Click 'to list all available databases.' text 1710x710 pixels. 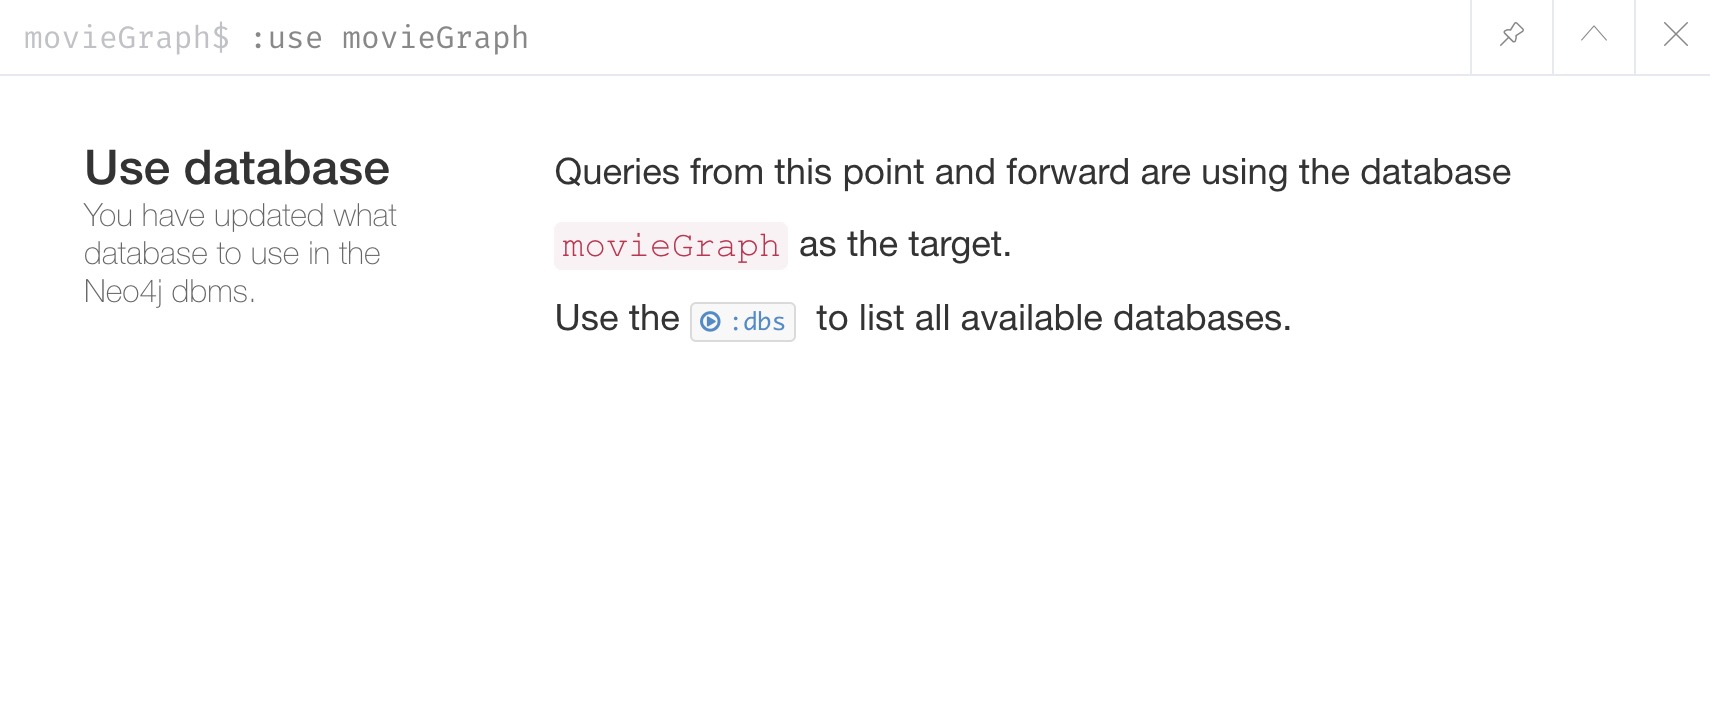(1054, 318)
